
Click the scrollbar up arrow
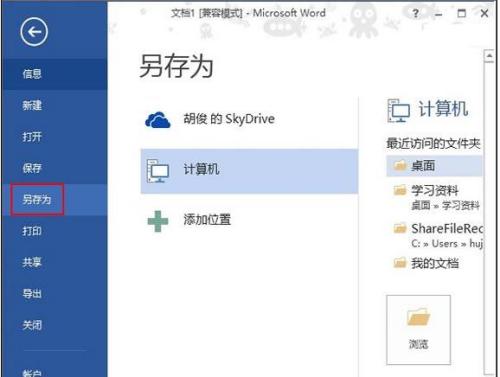pyautogui.click(x=489, y=56)
